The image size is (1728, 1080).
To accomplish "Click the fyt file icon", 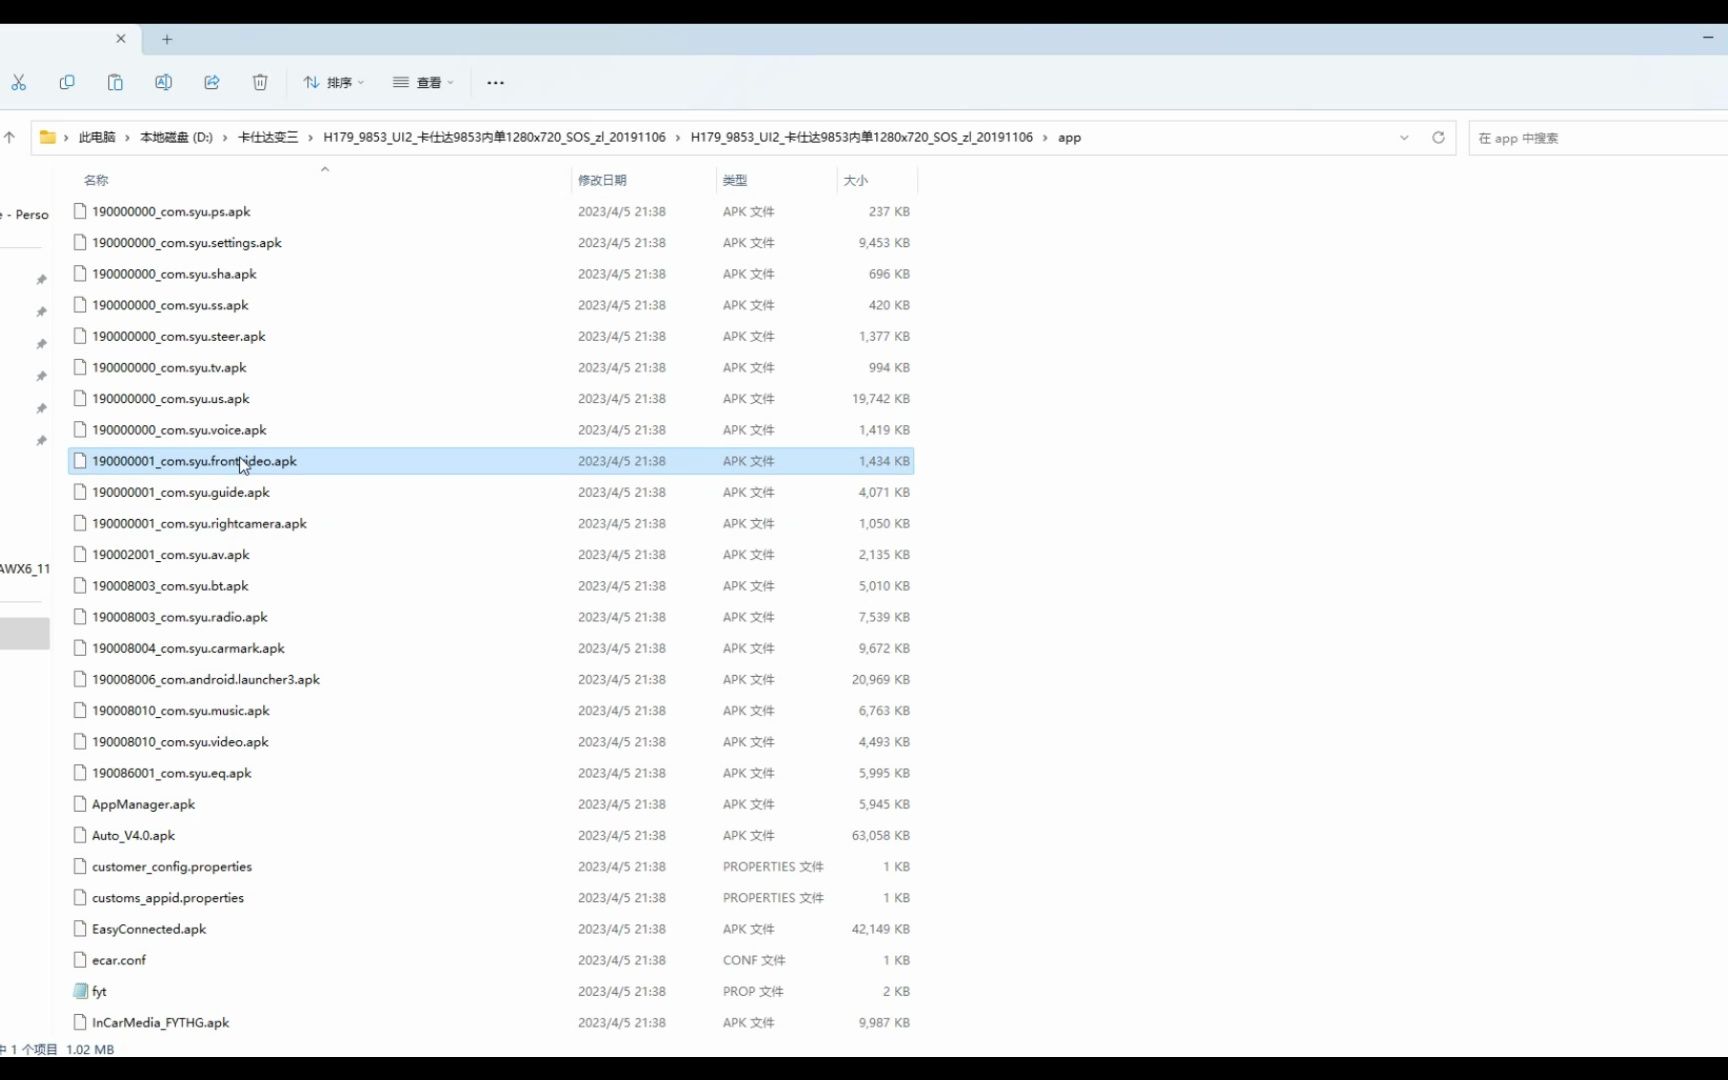I will (x=80, y=991).
